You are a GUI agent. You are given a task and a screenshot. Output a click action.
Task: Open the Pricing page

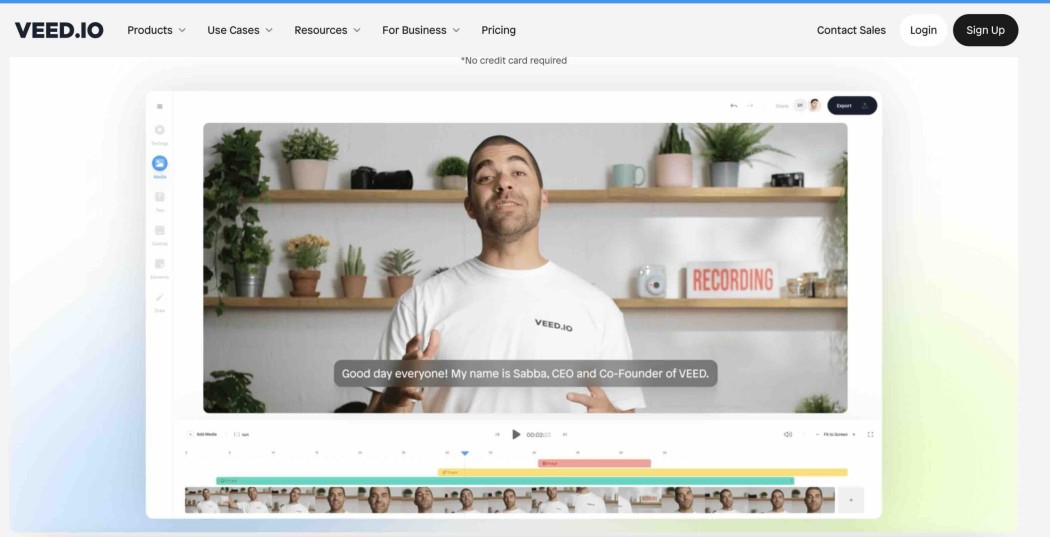pyautogui.click(x=498, y=30)
